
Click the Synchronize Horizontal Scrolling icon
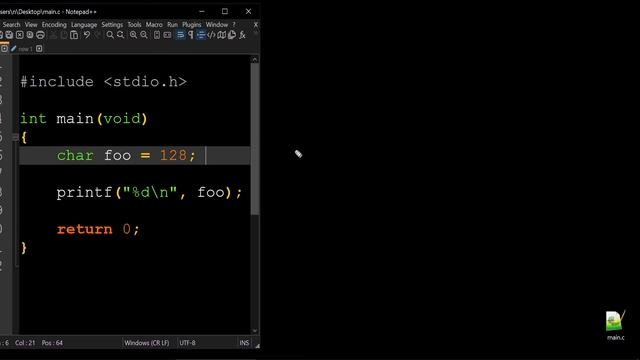(x=167, y=35)
